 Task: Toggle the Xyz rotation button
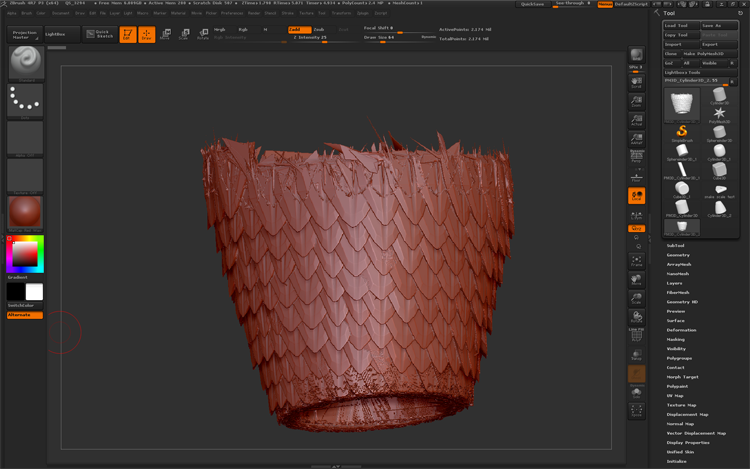pos(636,229)
